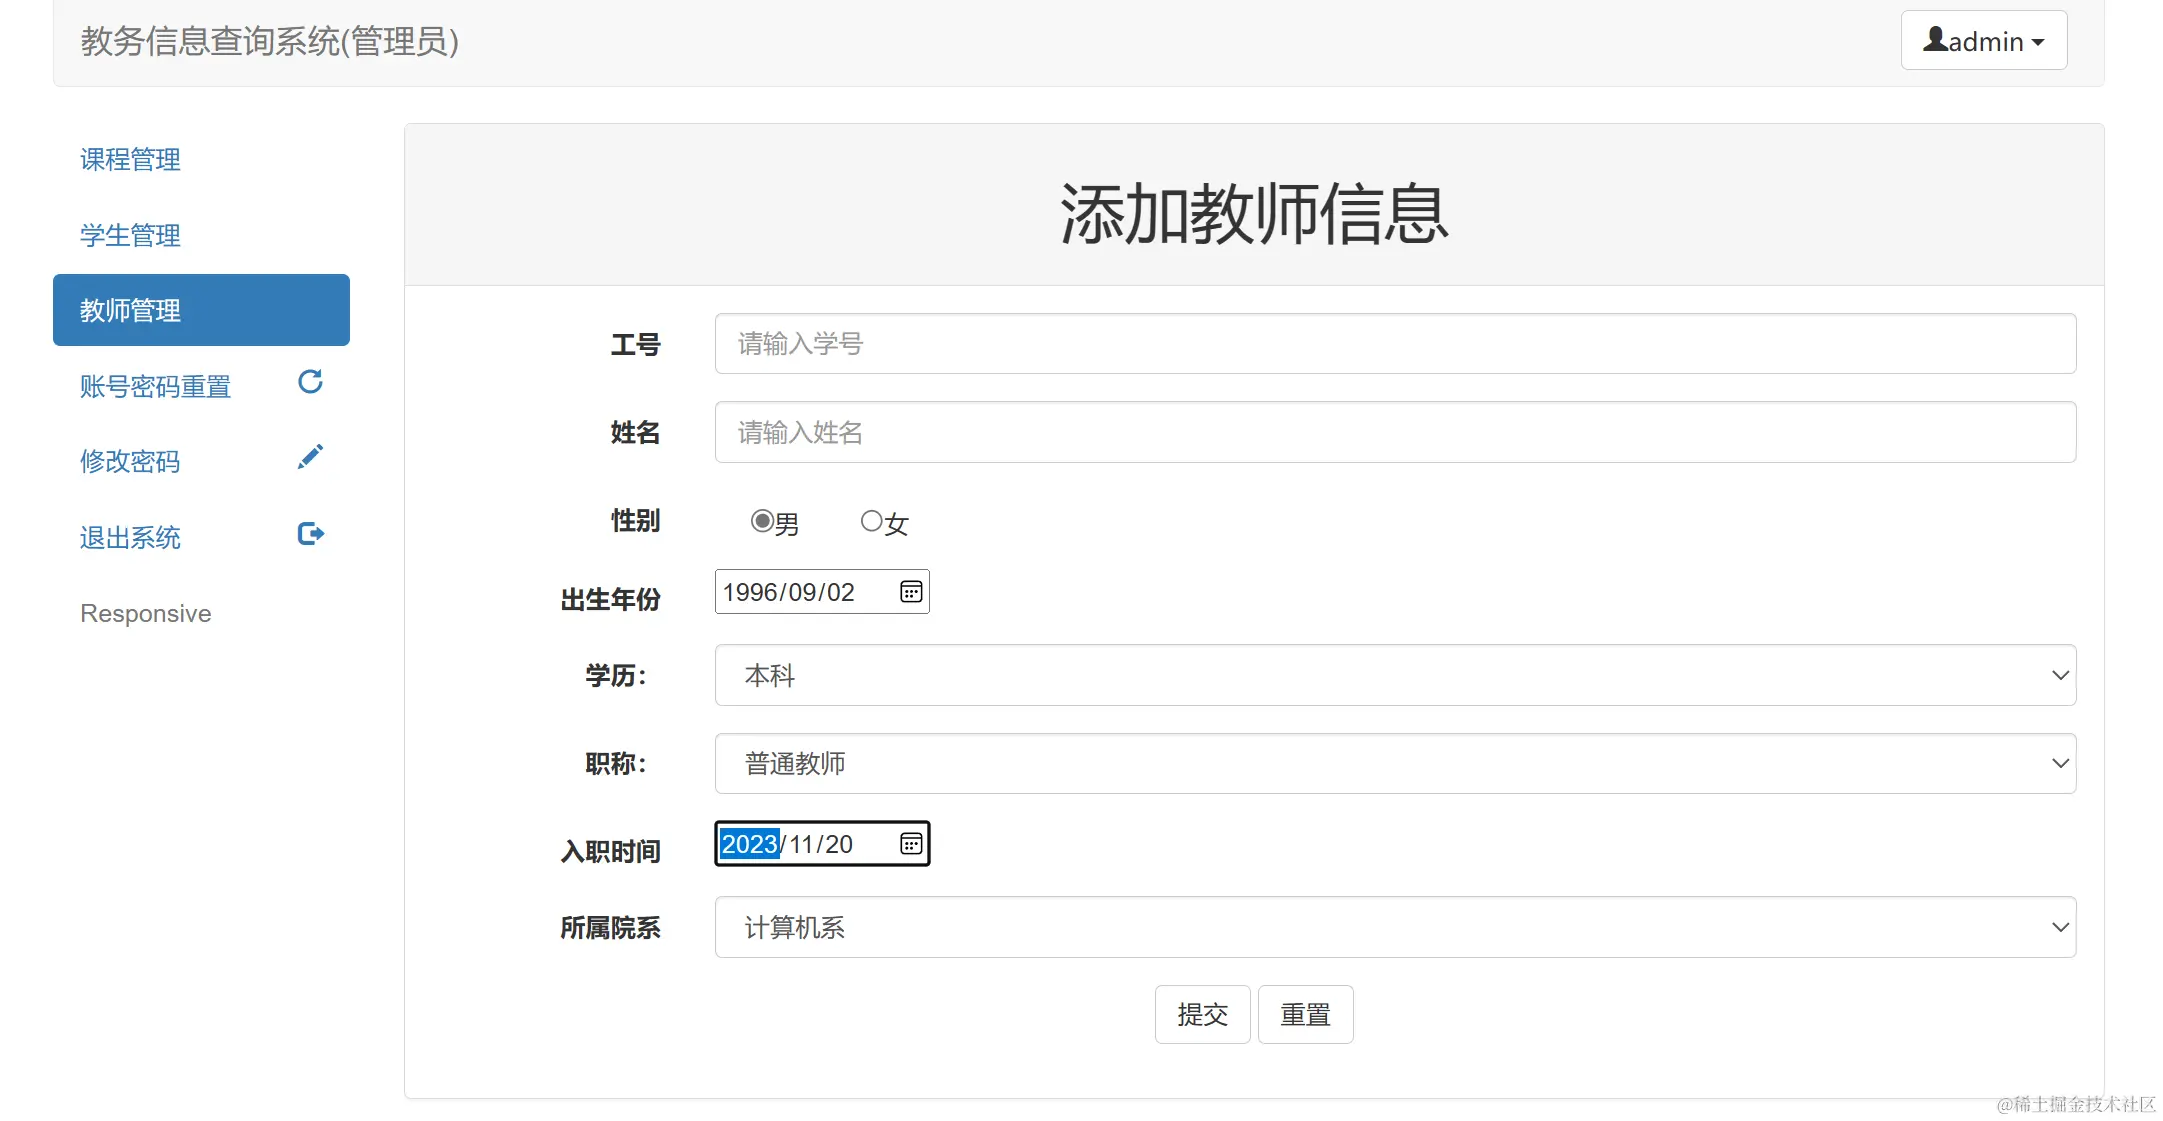2163x1121 pixels.
Task: Click the user icon next to admin
Action: pyautogui.click(x=1935, y=40)
